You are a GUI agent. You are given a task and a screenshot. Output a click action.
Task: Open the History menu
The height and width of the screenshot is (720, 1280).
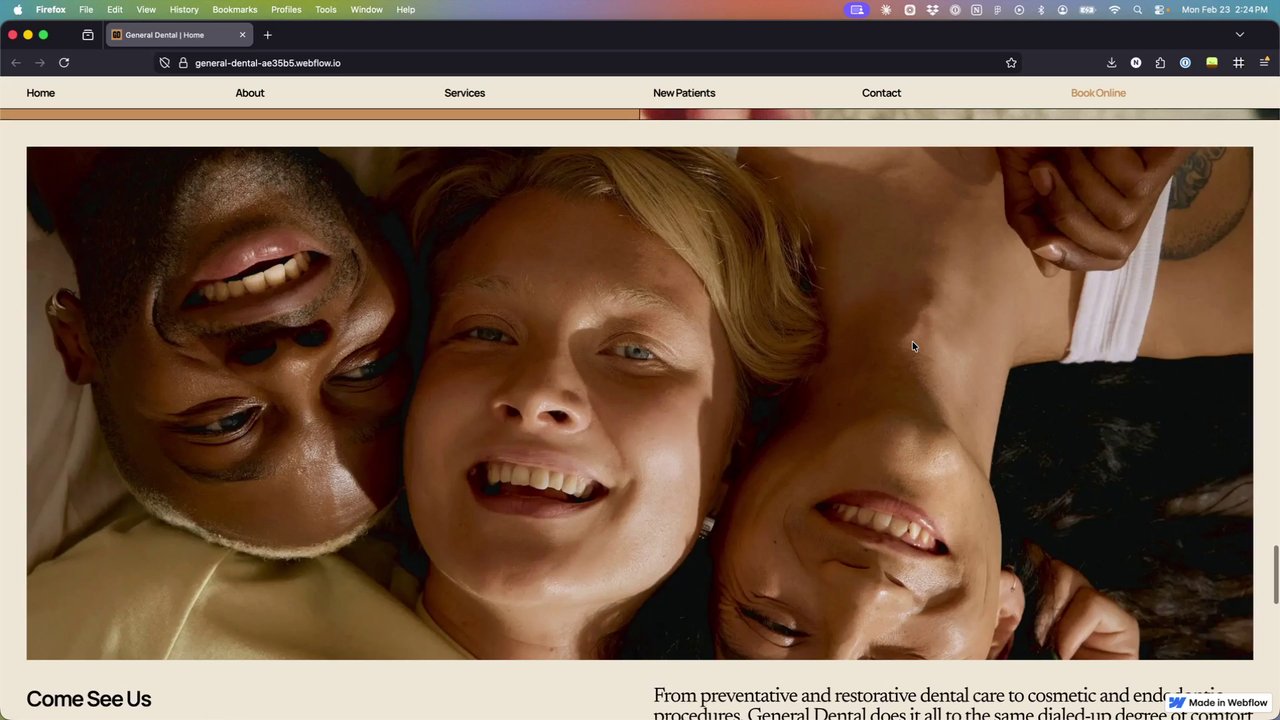(x=184, y=9)
